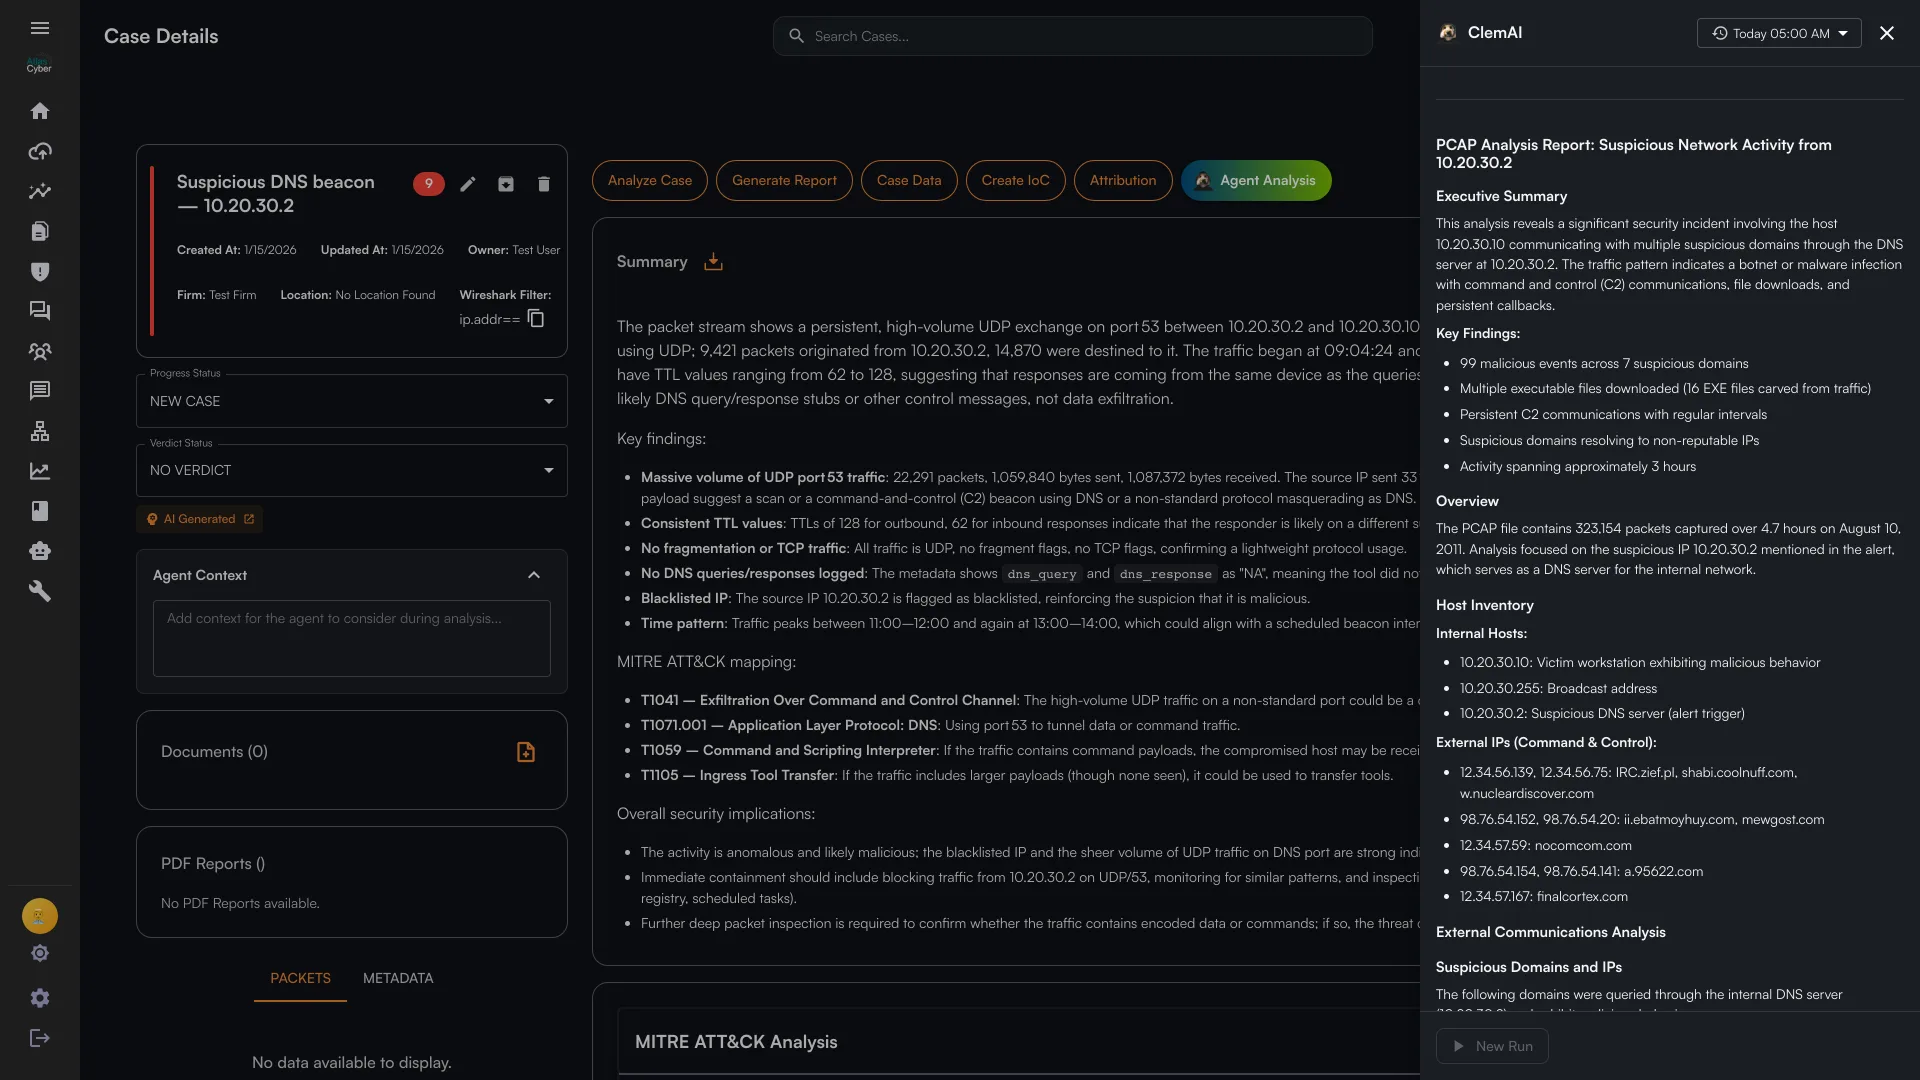
Task: Edit the case title with pencil icon
Action: click(468, 184)
